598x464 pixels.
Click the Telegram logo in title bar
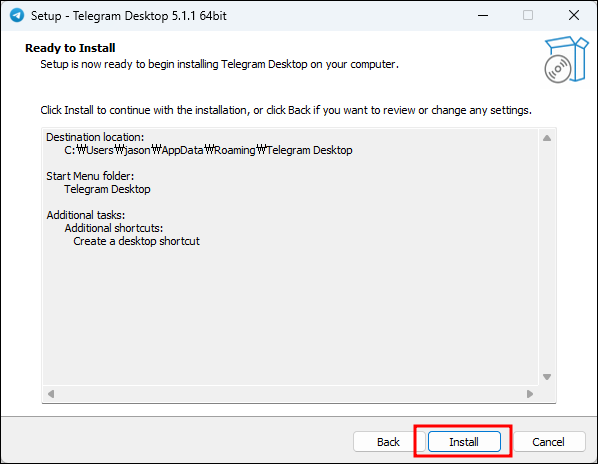17,16
